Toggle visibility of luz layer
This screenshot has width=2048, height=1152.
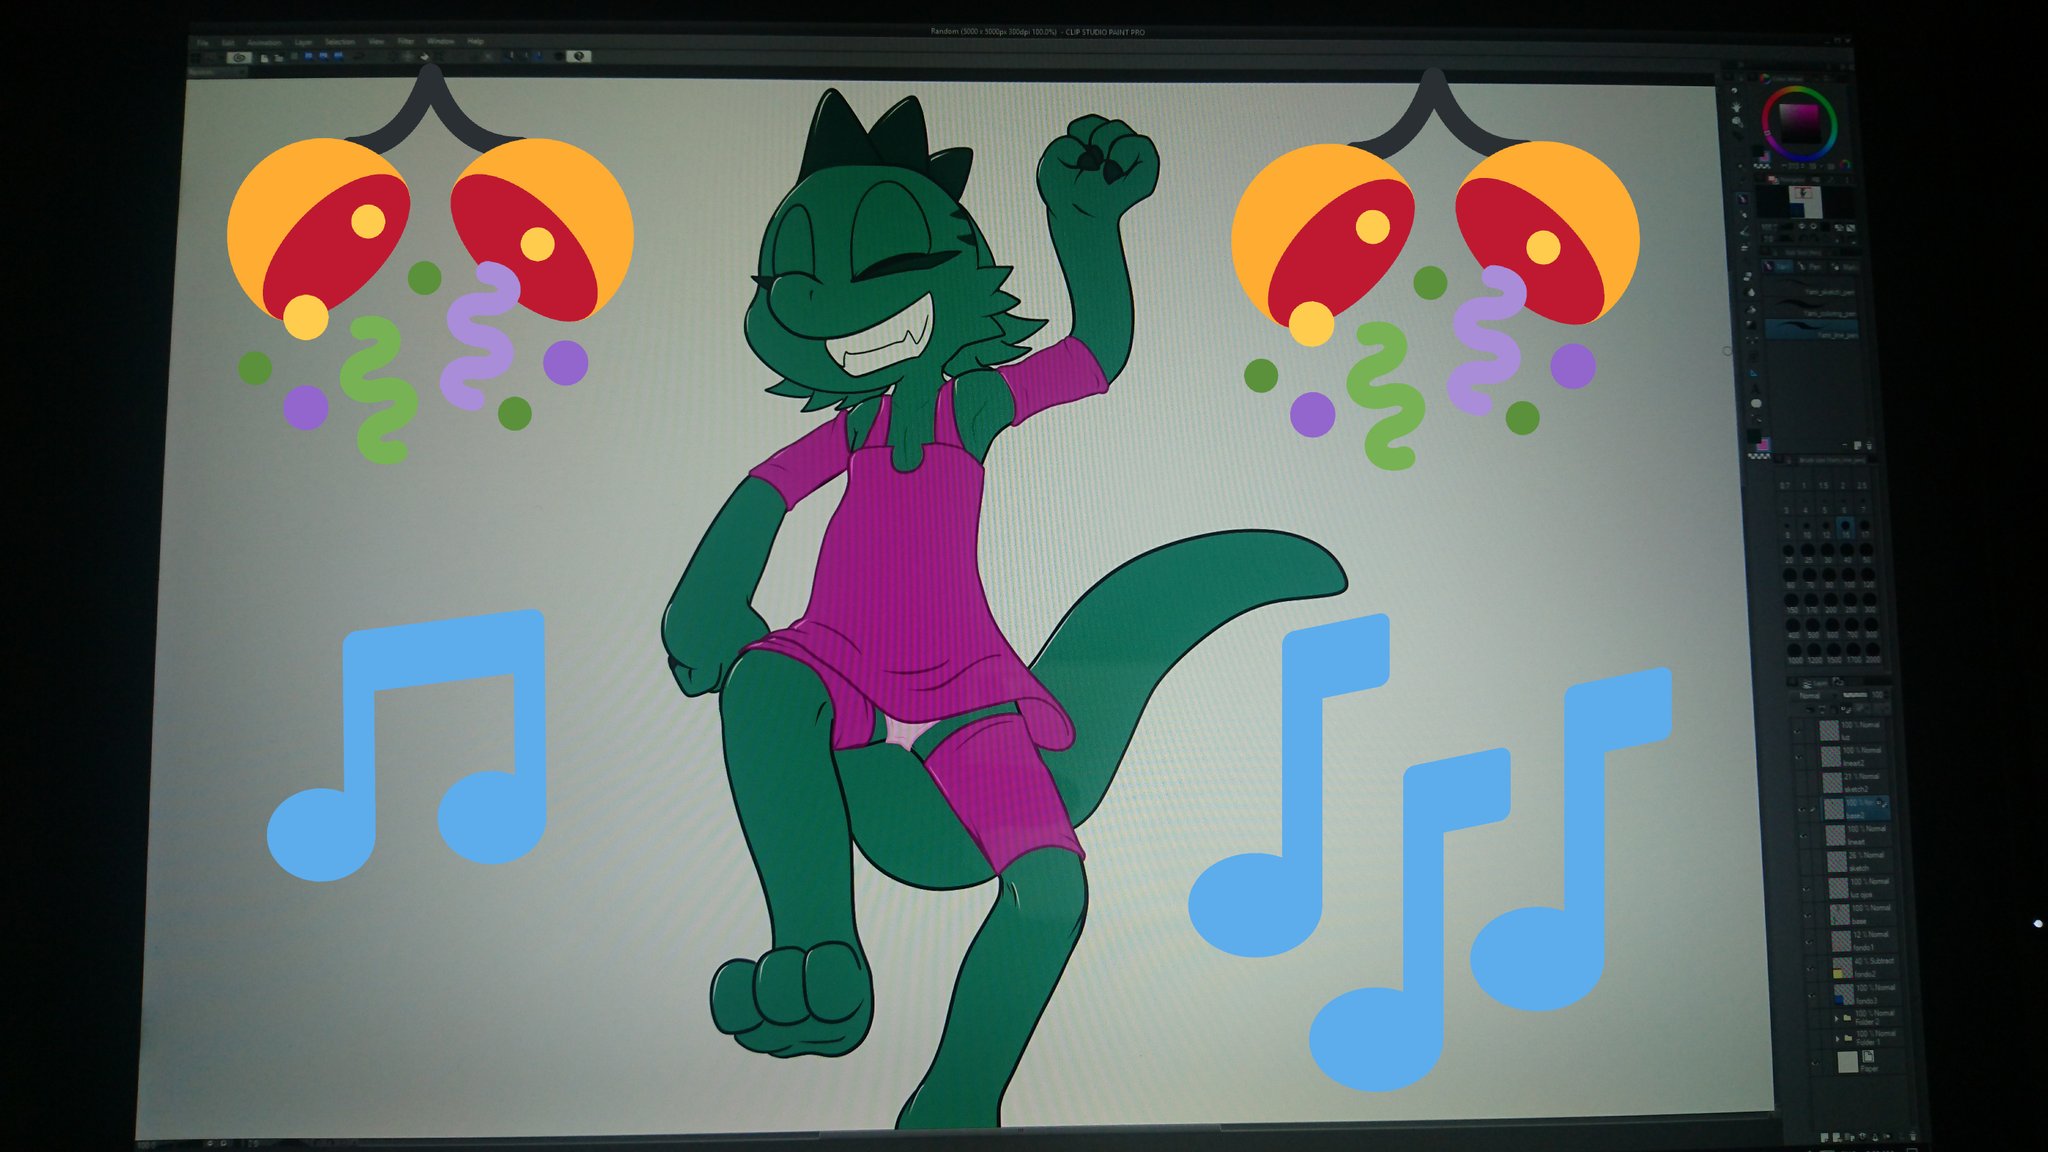pyautogui.click(x=1798, y=730)
